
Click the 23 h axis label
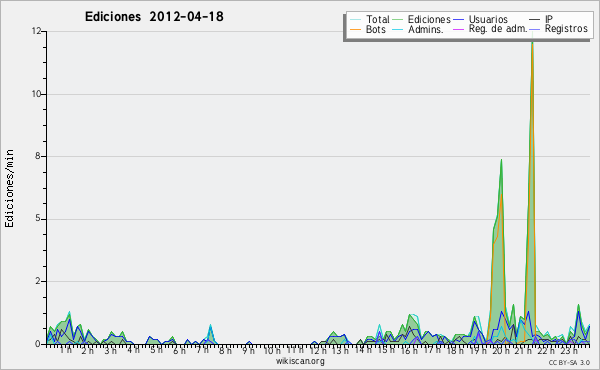click(x=569, y=350)
